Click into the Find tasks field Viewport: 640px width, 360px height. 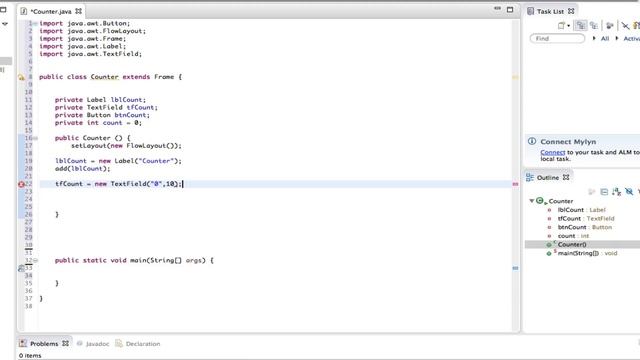(557, 38)
